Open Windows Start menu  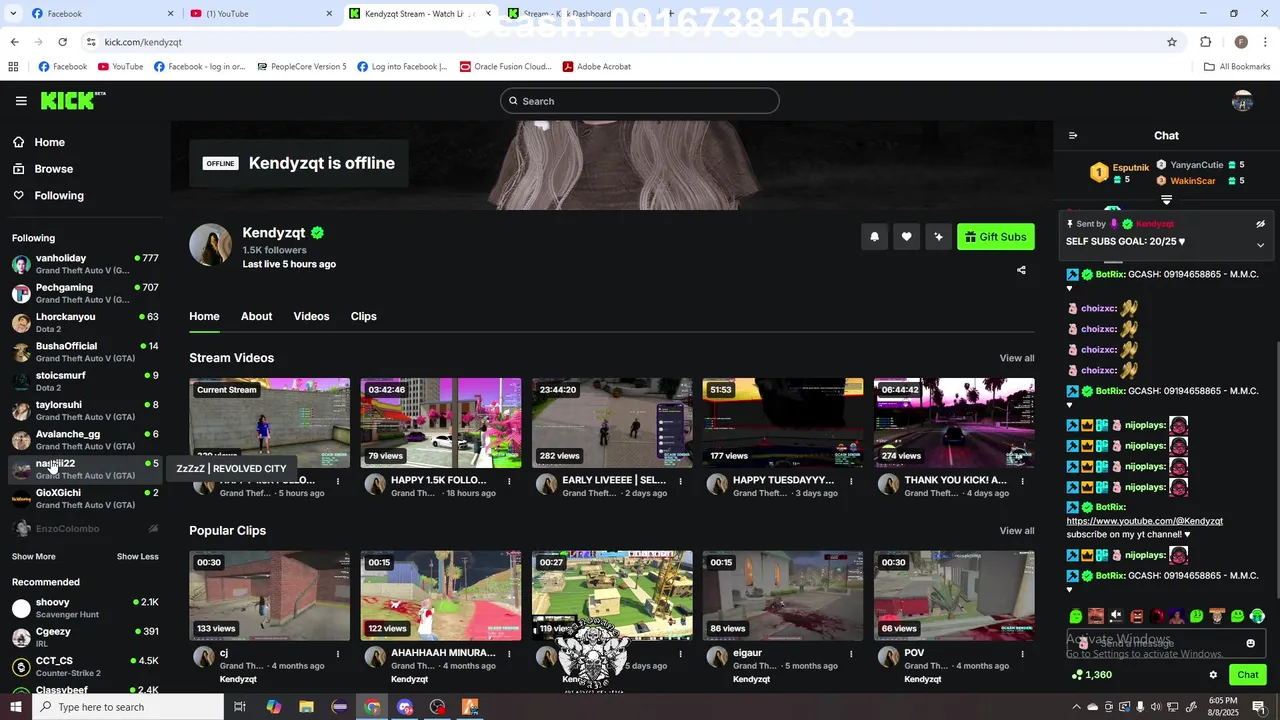tap(15, 707)
